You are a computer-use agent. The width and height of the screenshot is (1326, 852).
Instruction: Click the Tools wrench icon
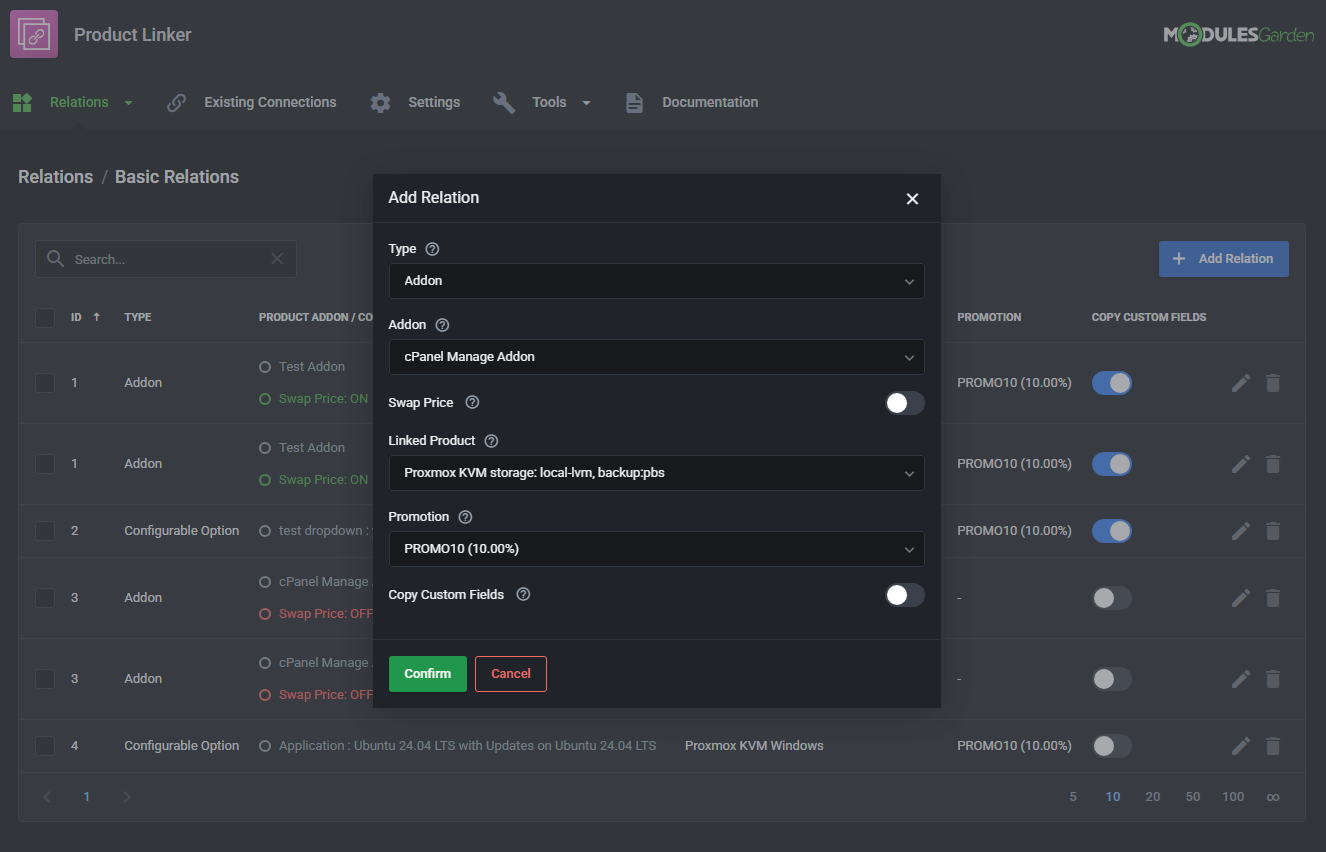[x=504, y=102]
